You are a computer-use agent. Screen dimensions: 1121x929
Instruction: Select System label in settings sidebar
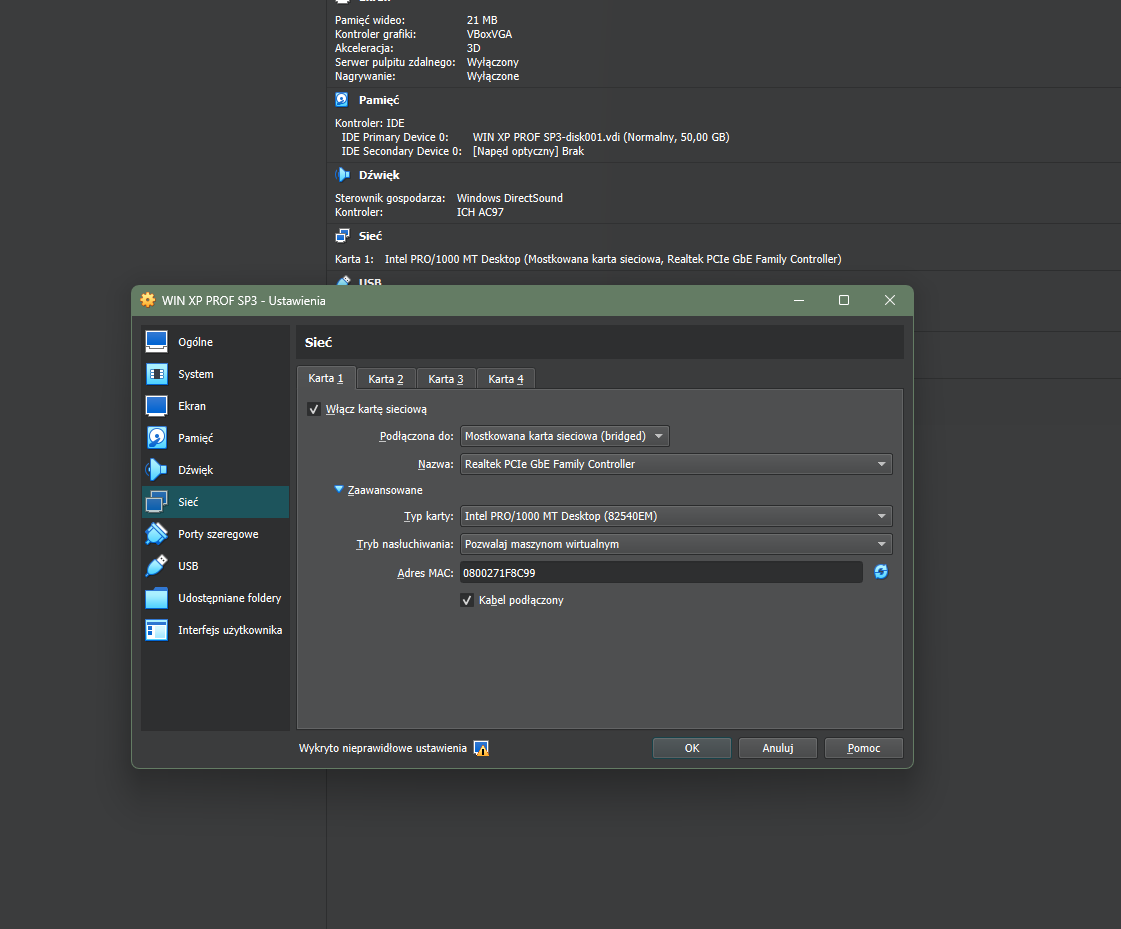coord(196,374)
